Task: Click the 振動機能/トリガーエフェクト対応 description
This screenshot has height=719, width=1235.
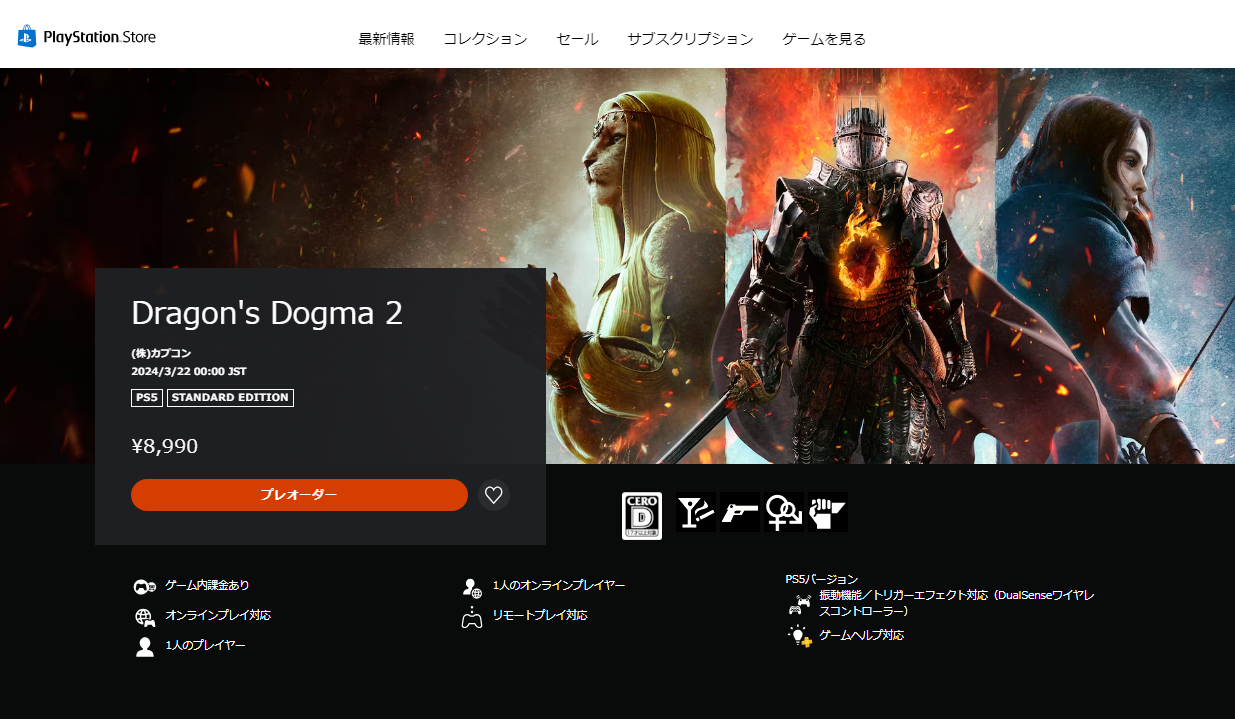Action: [957, 603]
